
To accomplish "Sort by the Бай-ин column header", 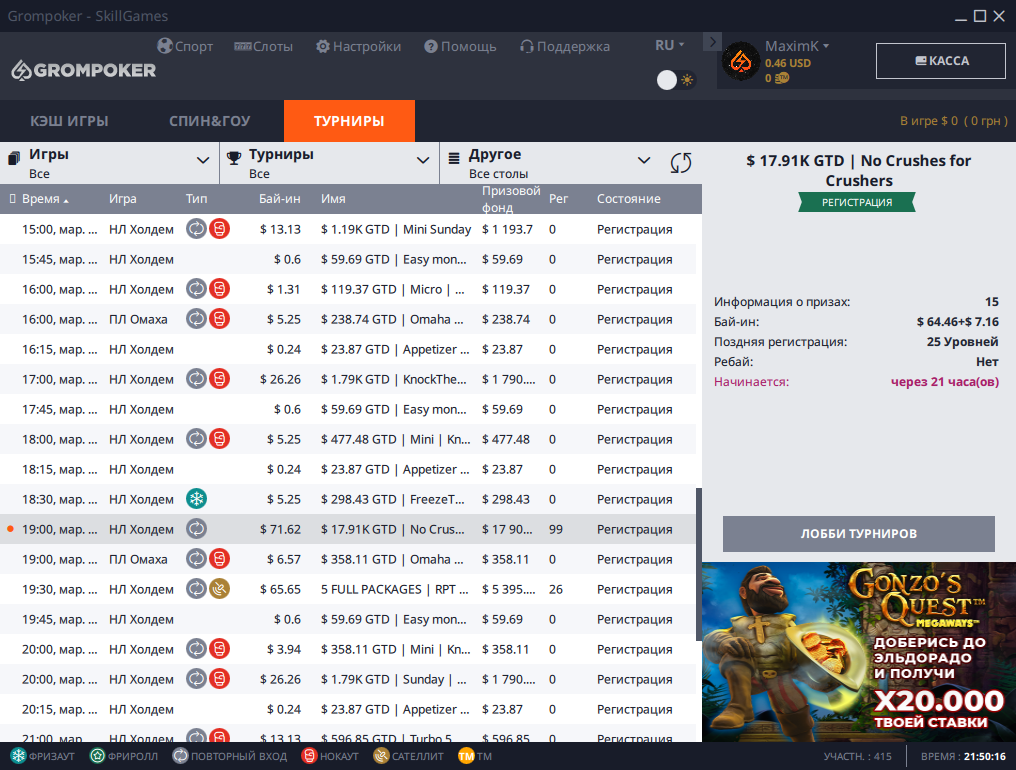I will pos(280,199).
